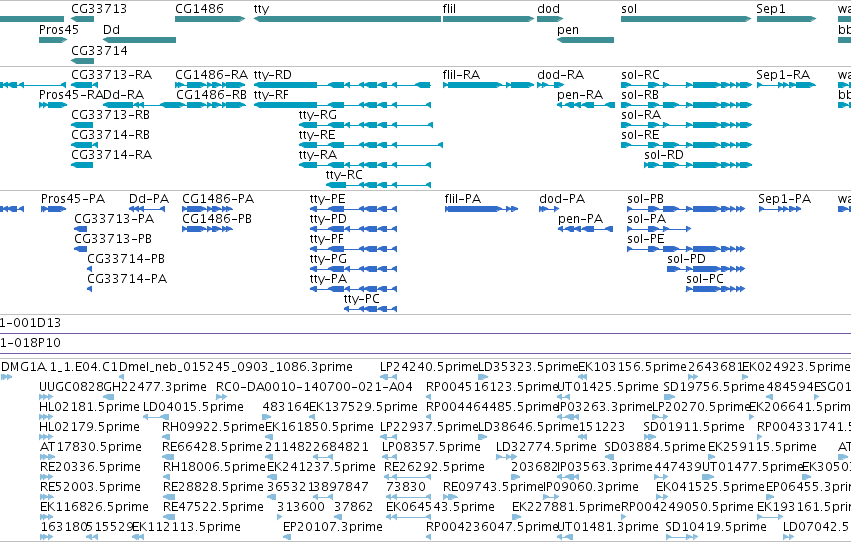Click transcript tty-RF

click(342, 105)
